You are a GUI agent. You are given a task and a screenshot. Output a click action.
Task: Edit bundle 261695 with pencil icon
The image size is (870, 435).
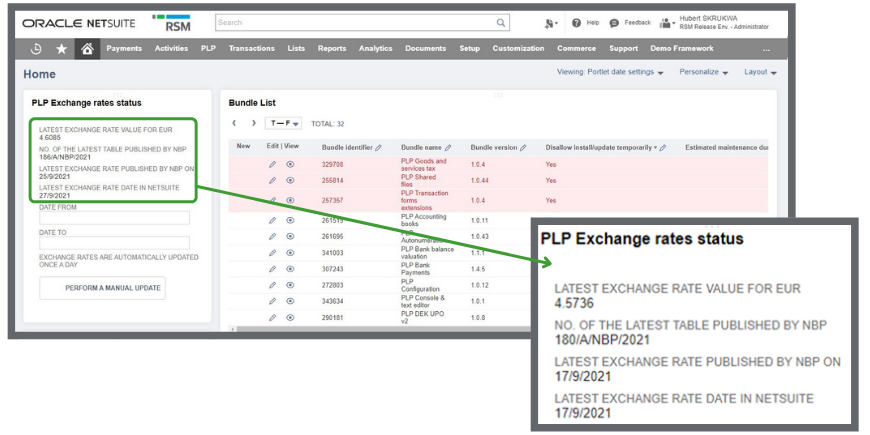tap(272, 236)
